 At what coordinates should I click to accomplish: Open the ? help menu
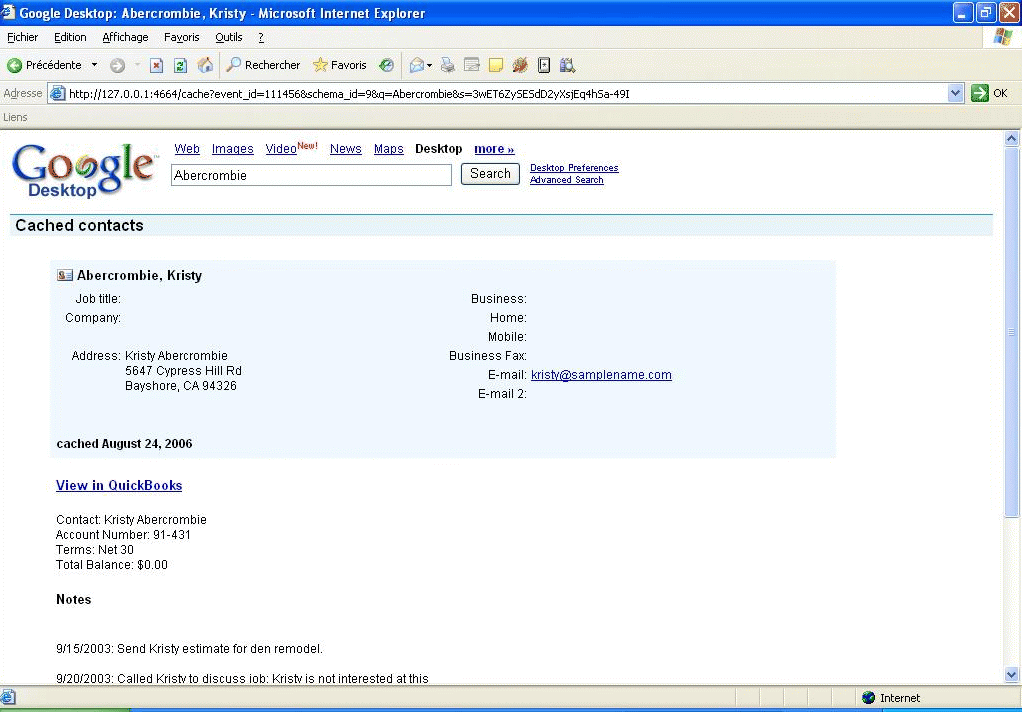(261, 37)
